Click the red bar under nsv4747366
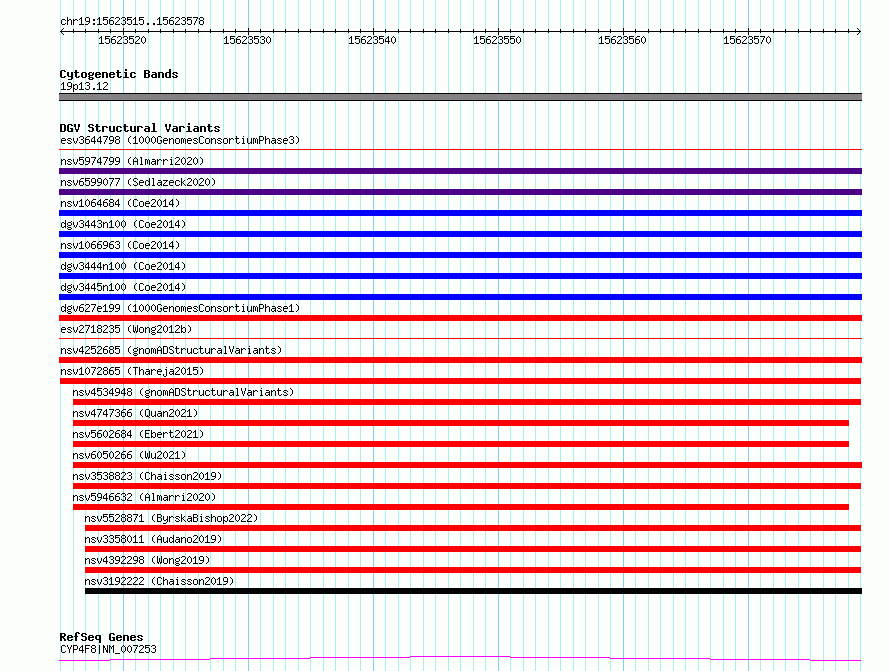Image resolution: width=890 pixels, height=671 pixels. [460, 423]
